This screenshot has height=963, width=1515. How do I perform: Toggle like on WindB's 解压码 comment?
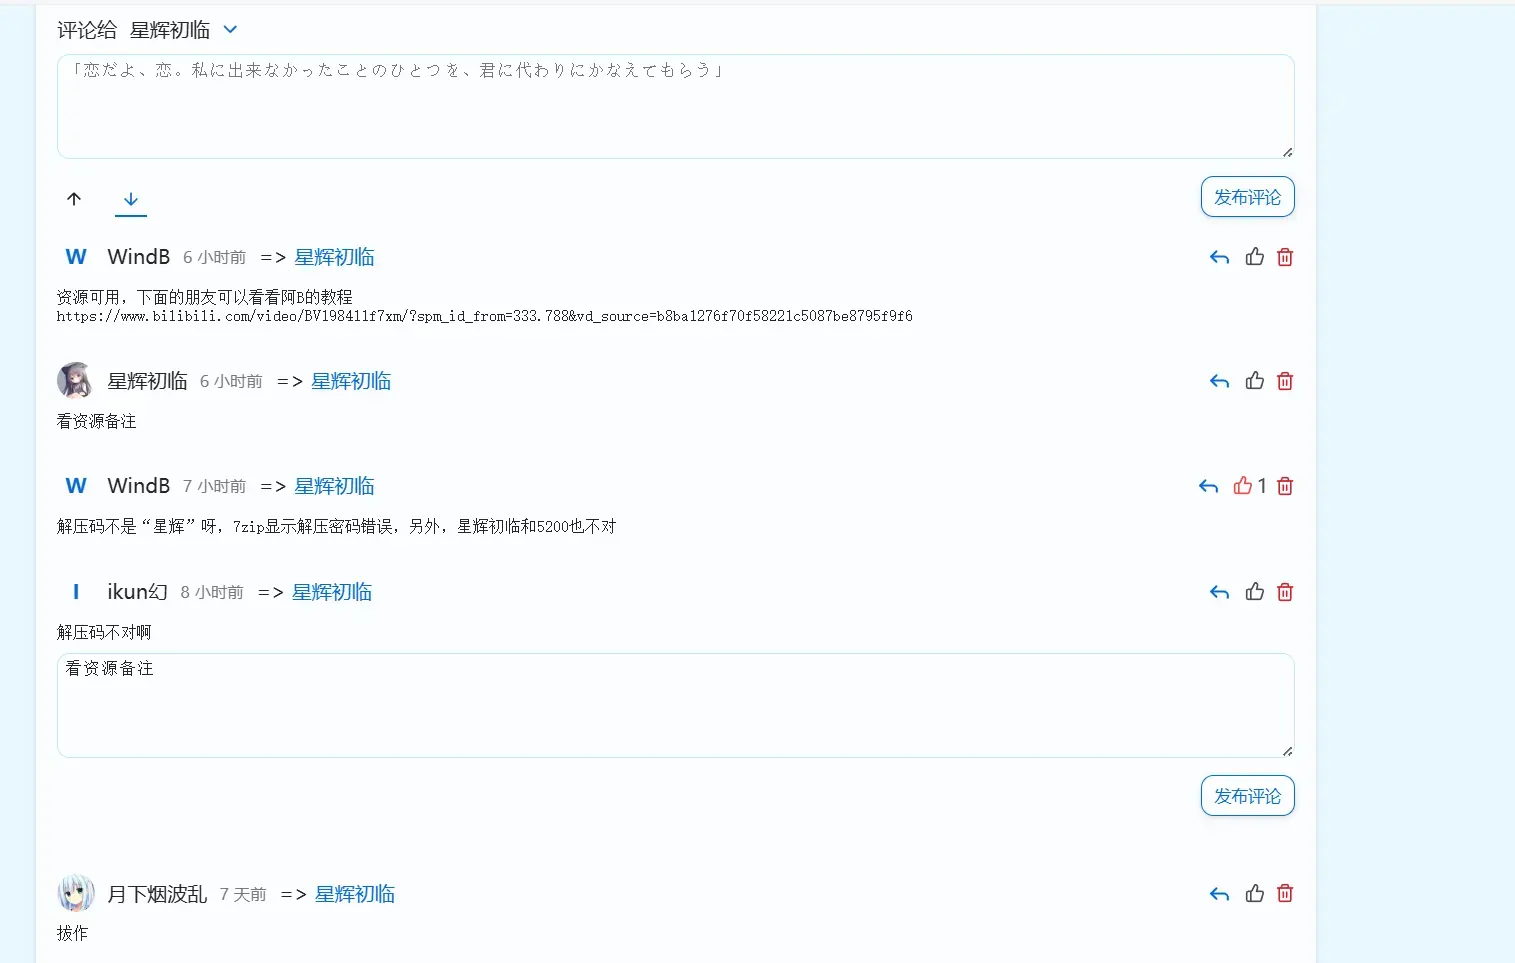pos(1243,486)
